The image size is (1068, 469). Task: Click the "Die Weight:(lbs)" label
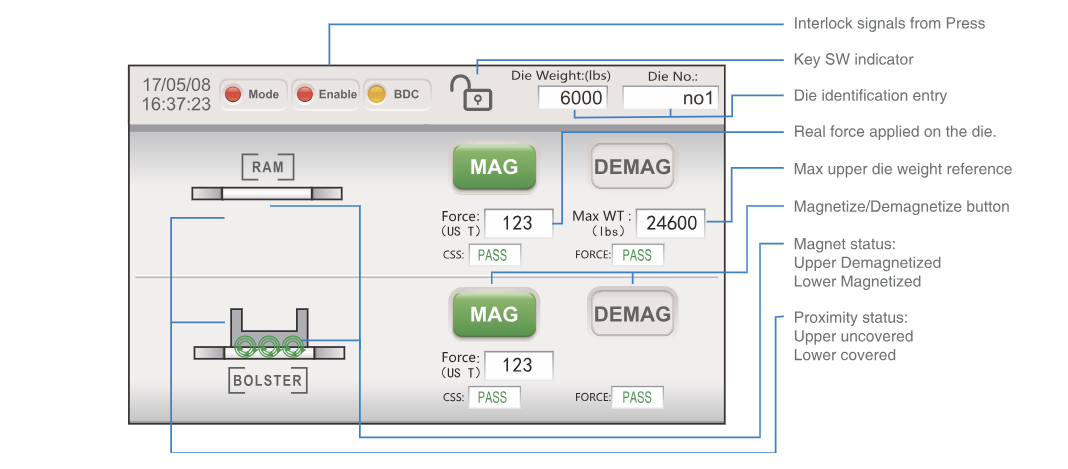561,76
